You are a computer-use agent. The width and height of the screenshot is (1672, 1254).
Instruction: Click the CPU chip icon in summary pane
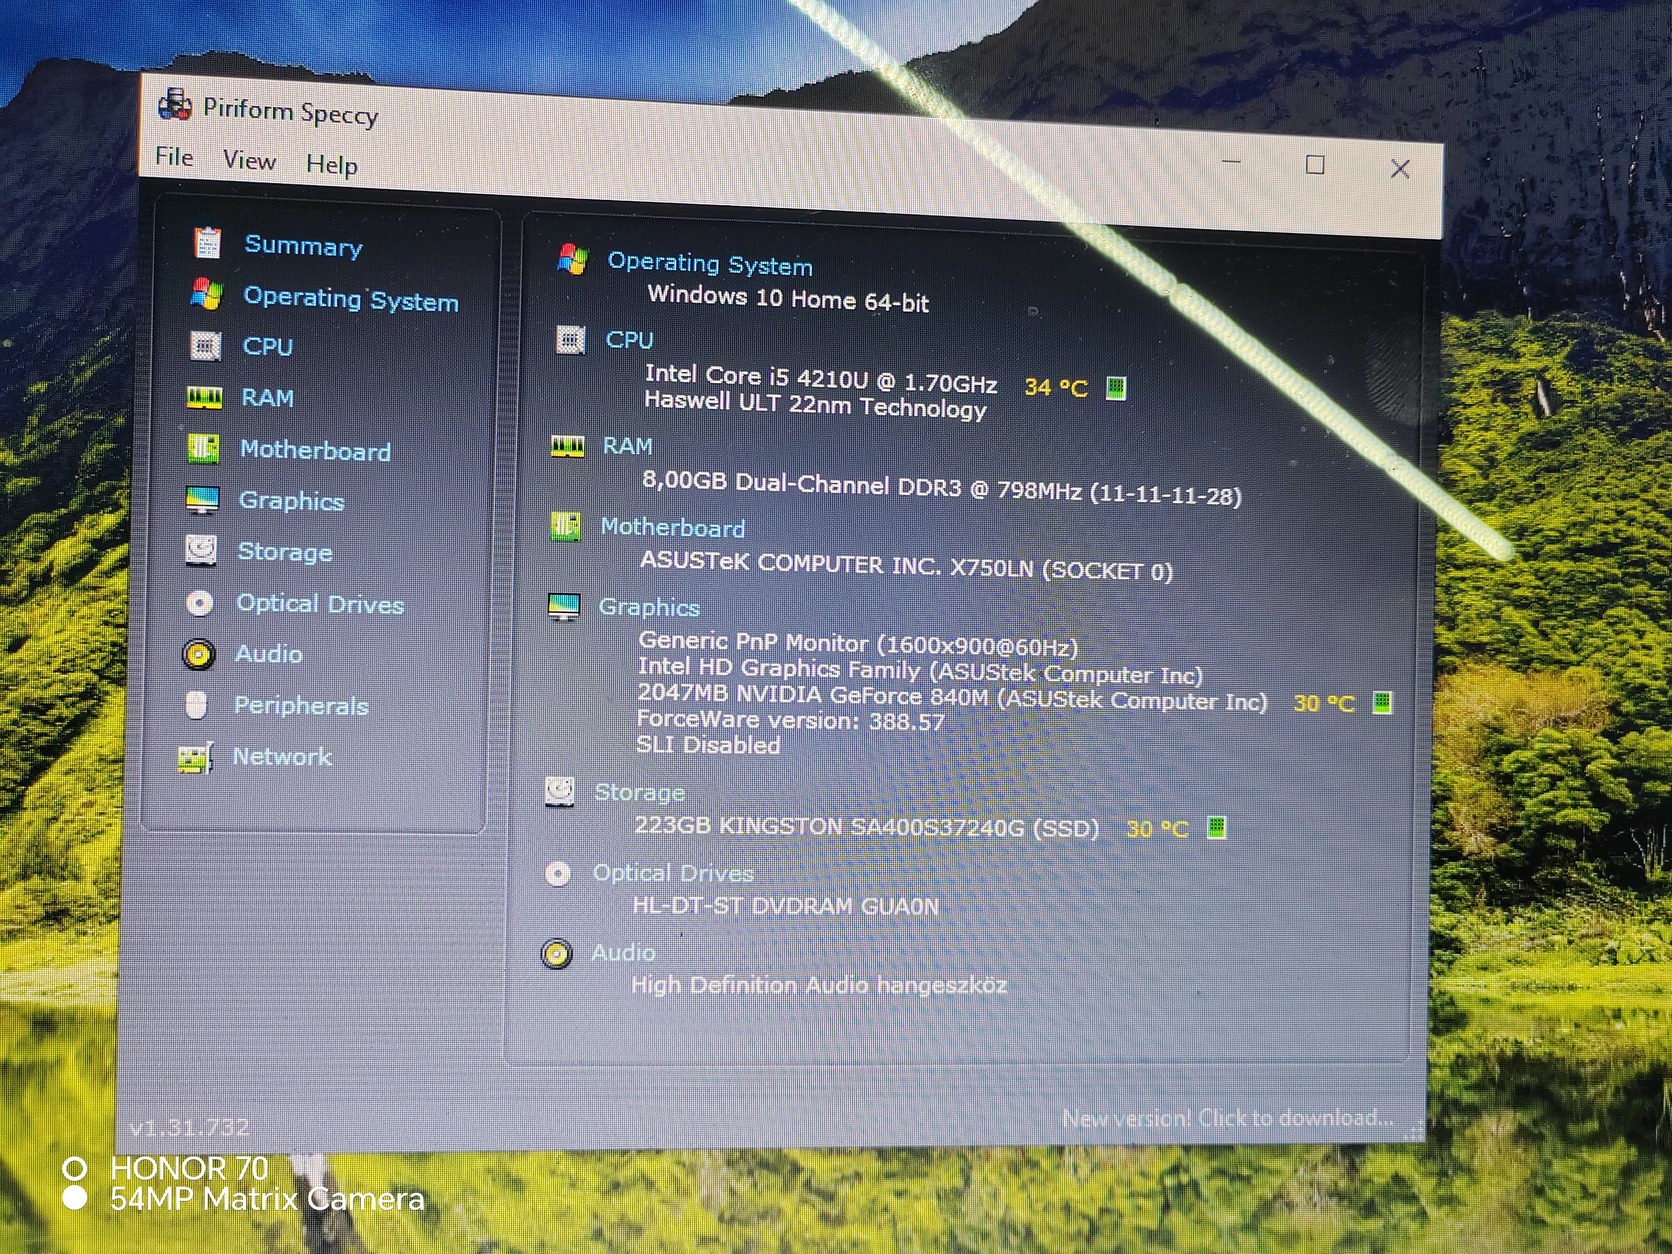pyautogui.click(x=570, y=339)
